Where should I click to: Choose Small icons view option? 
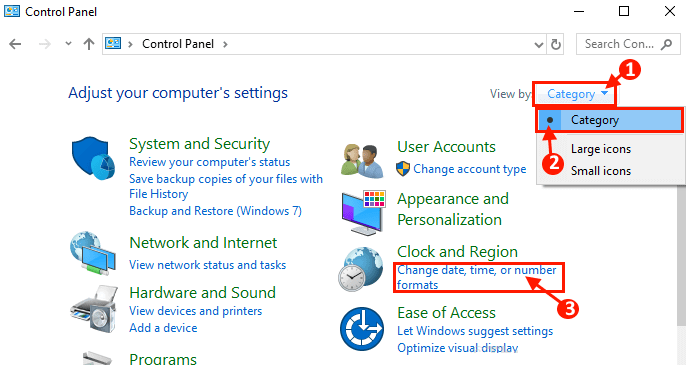tap(601, 171)
